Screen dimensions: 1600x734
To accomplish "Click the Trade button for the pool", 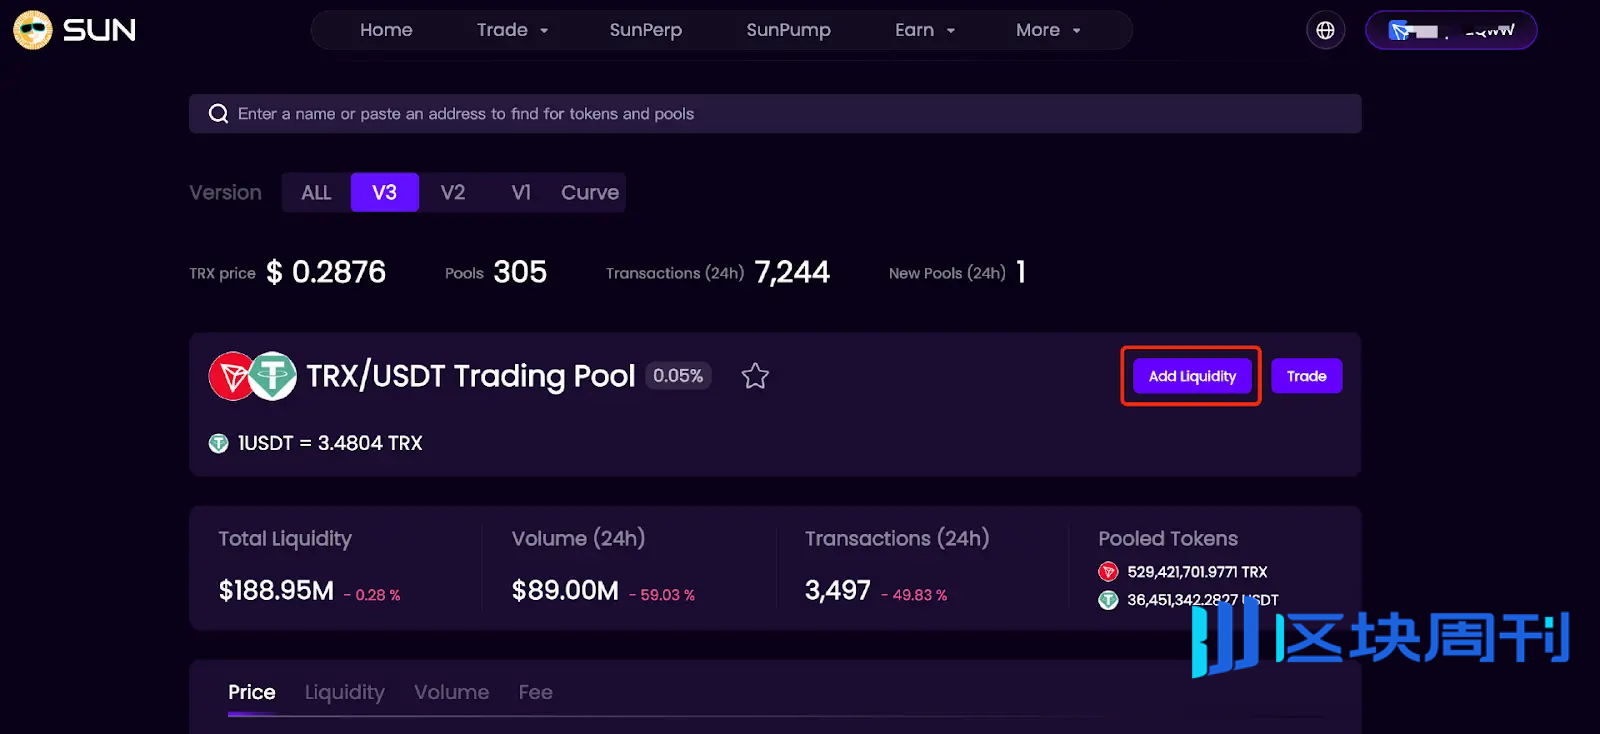I will 1306,376.
